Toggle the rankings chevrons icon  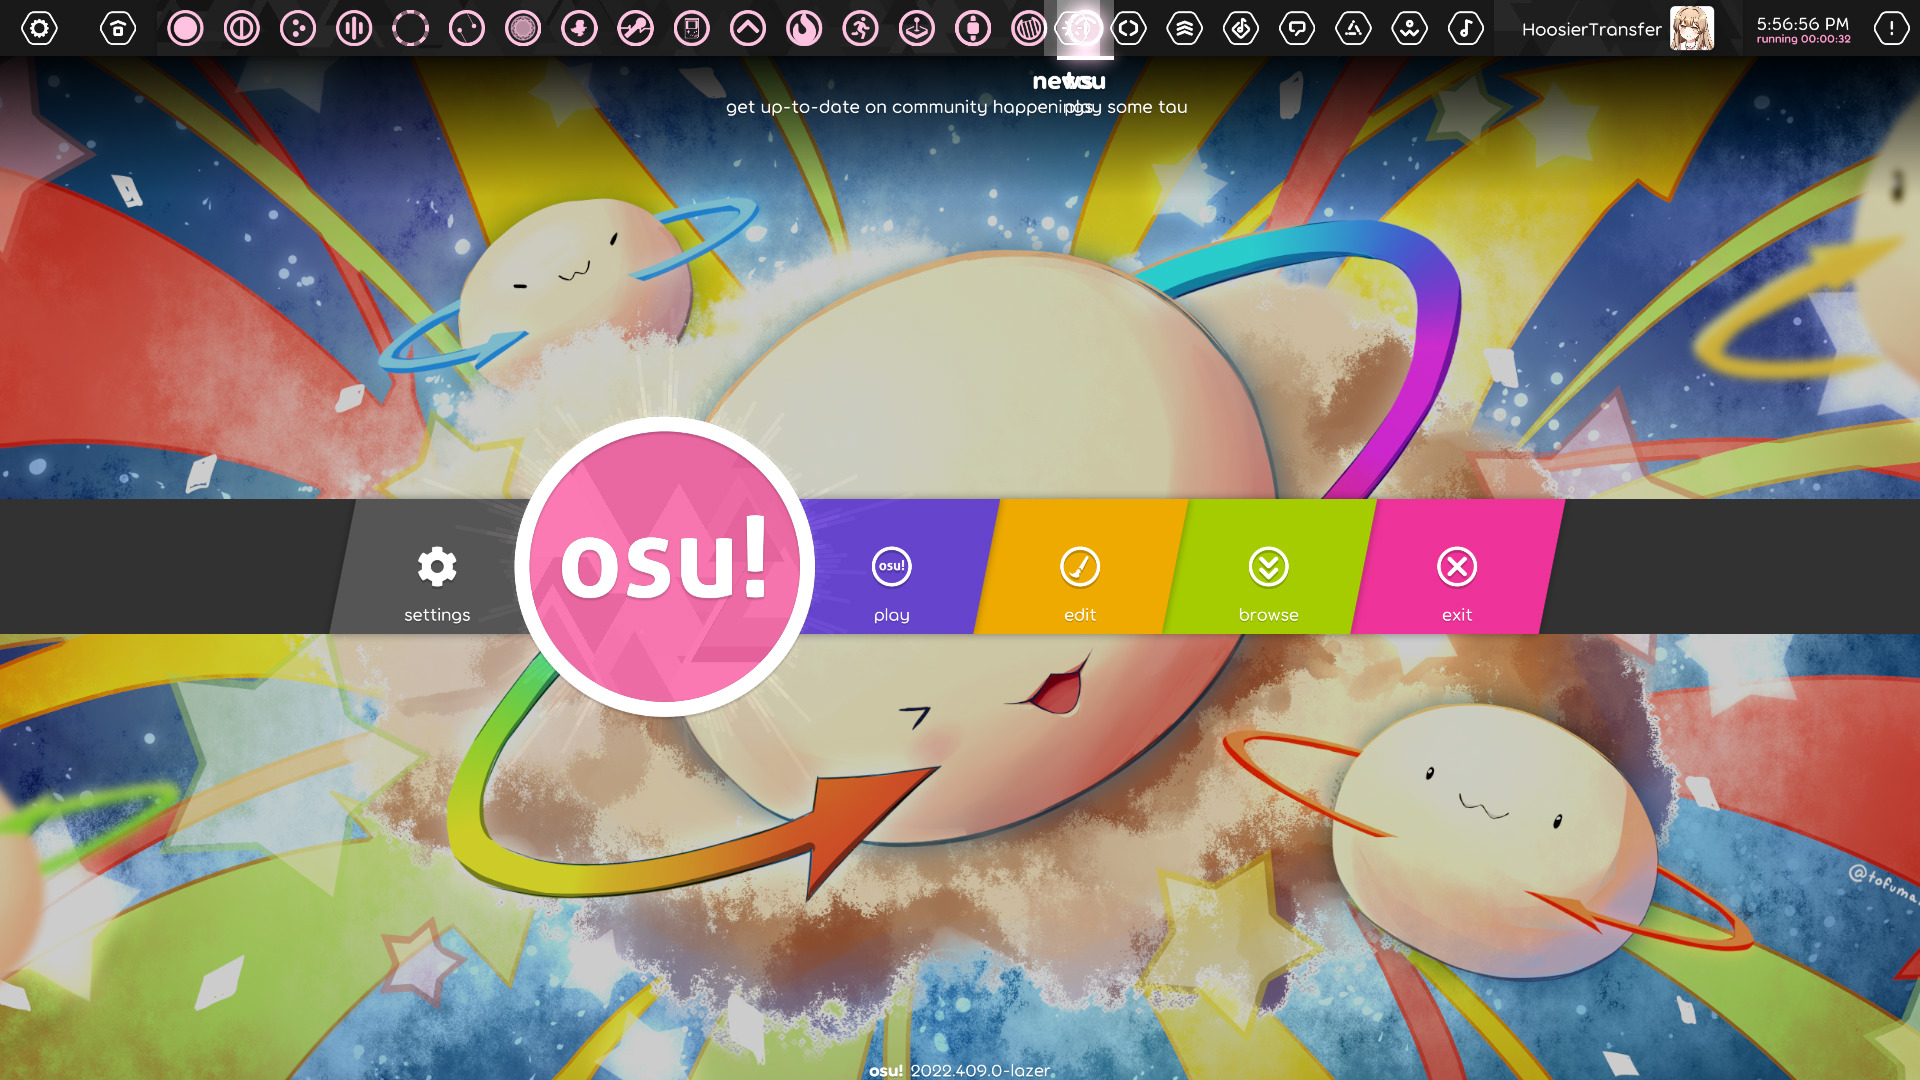click(x=1183, y=28)
